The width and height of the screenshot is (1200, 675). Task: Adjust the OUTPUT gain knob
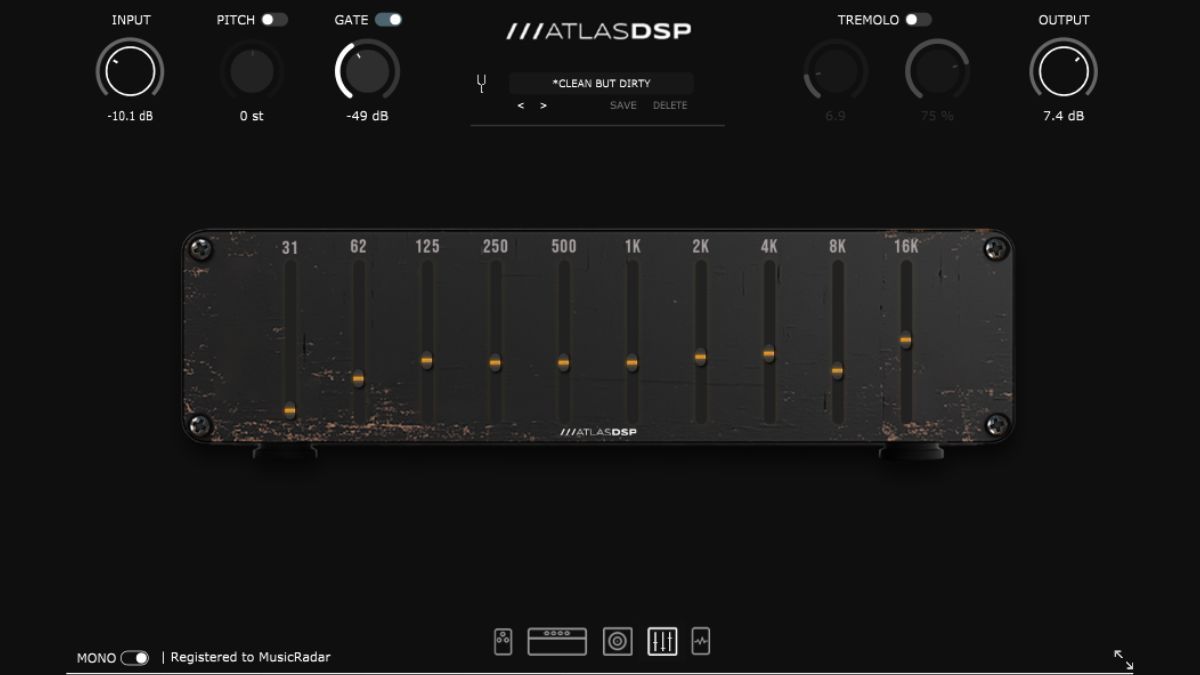[1063, 71]
